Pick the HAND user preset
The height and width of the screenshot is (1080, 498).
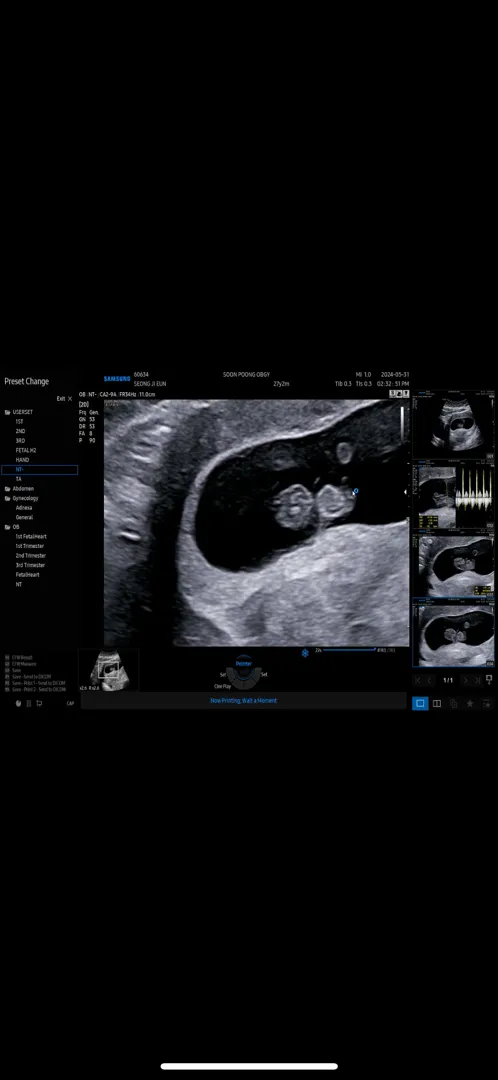pos(22,459)
